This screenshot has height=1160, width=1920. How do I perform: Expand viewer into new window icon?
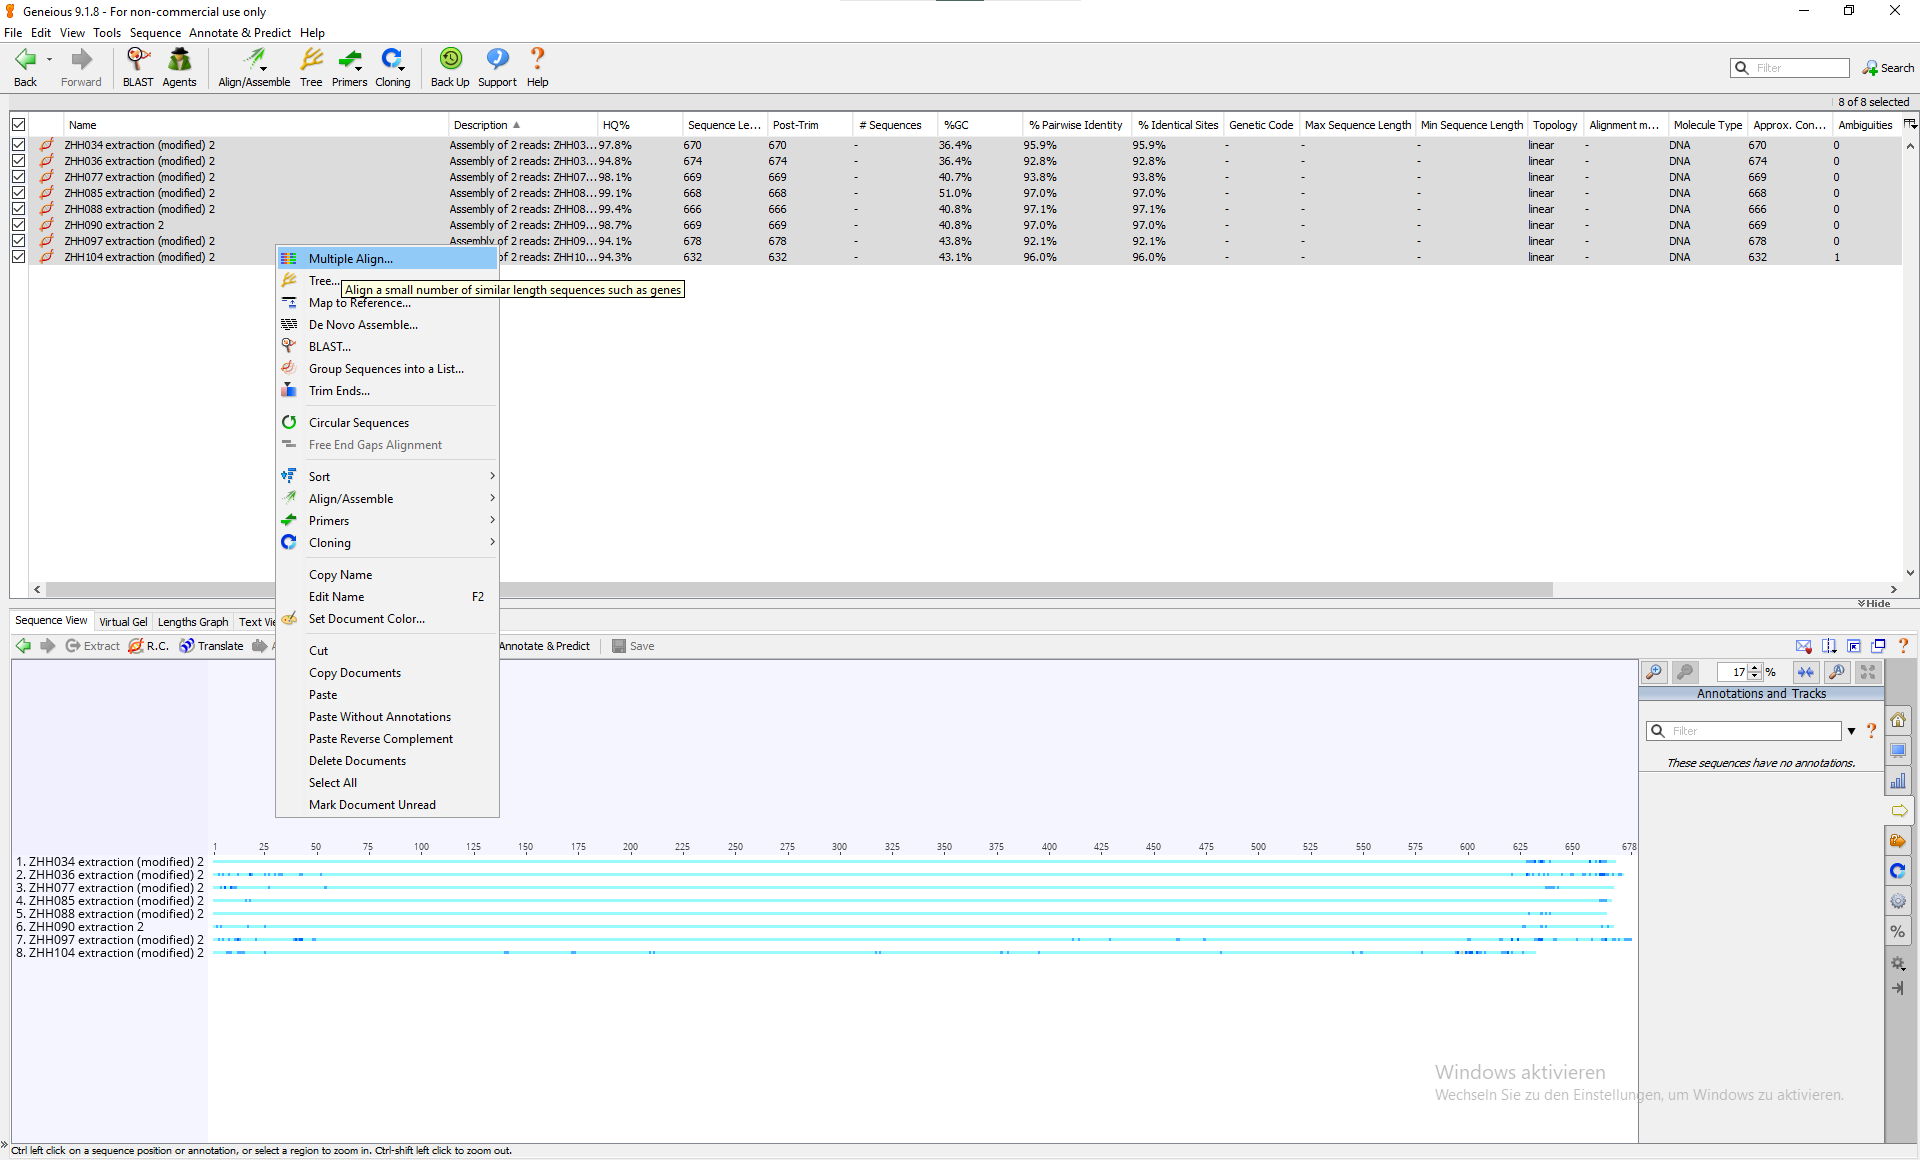[1878, 646]
